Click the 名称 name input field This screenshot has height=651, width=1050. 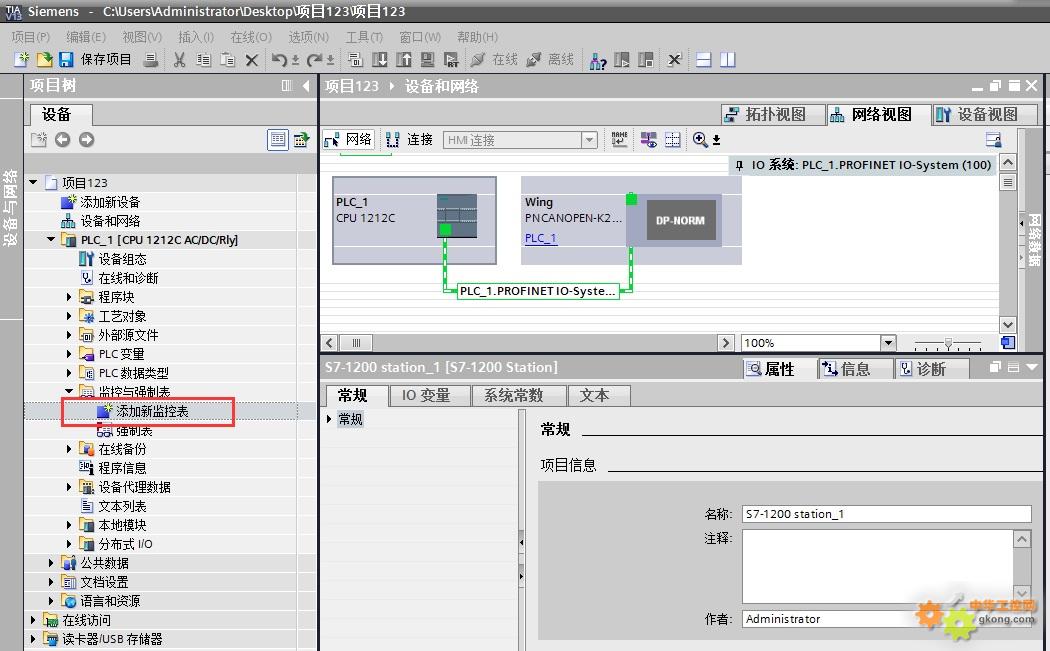coord(887,514)
